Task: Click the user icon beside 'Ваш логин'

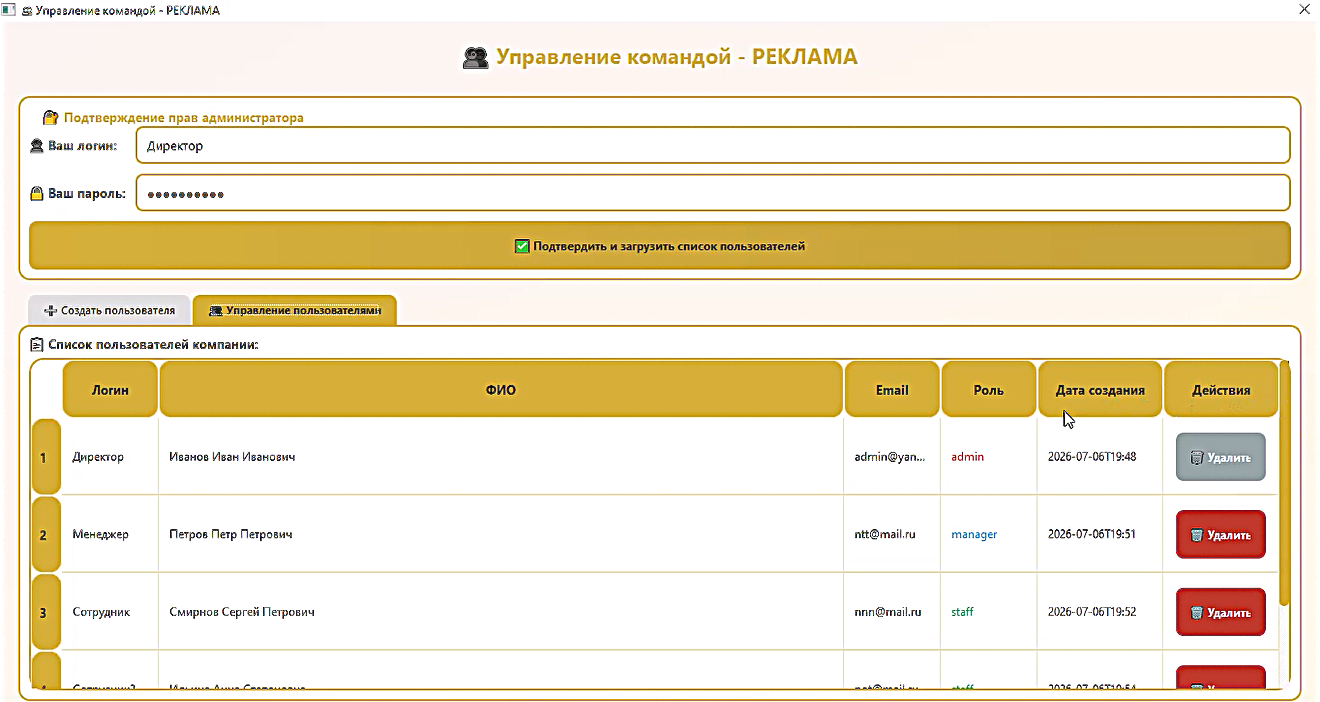Action: click(38, 146)
